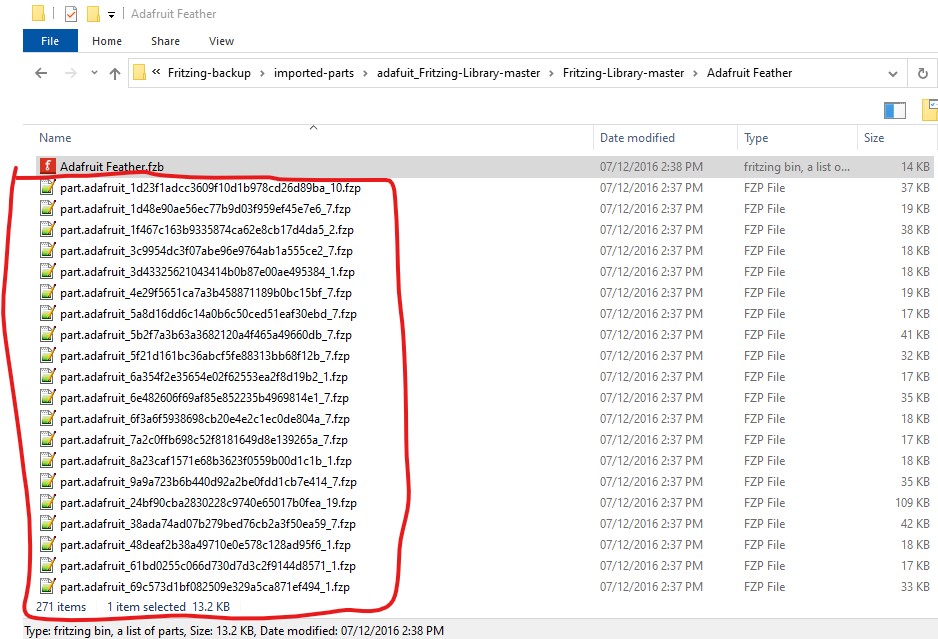Click the forward navigation arrow
This screenshot has width=938, height=639.
point(68,73)
